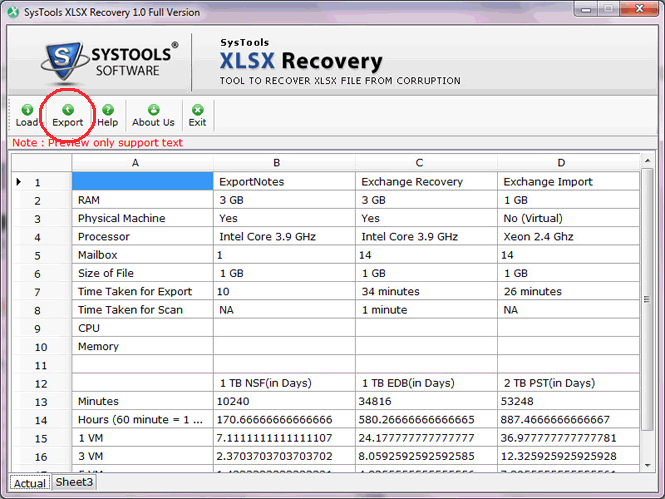The image size is (665, 499).
Task: Select the 887.4666666666667 cell
Action: [x=569, y=419]
